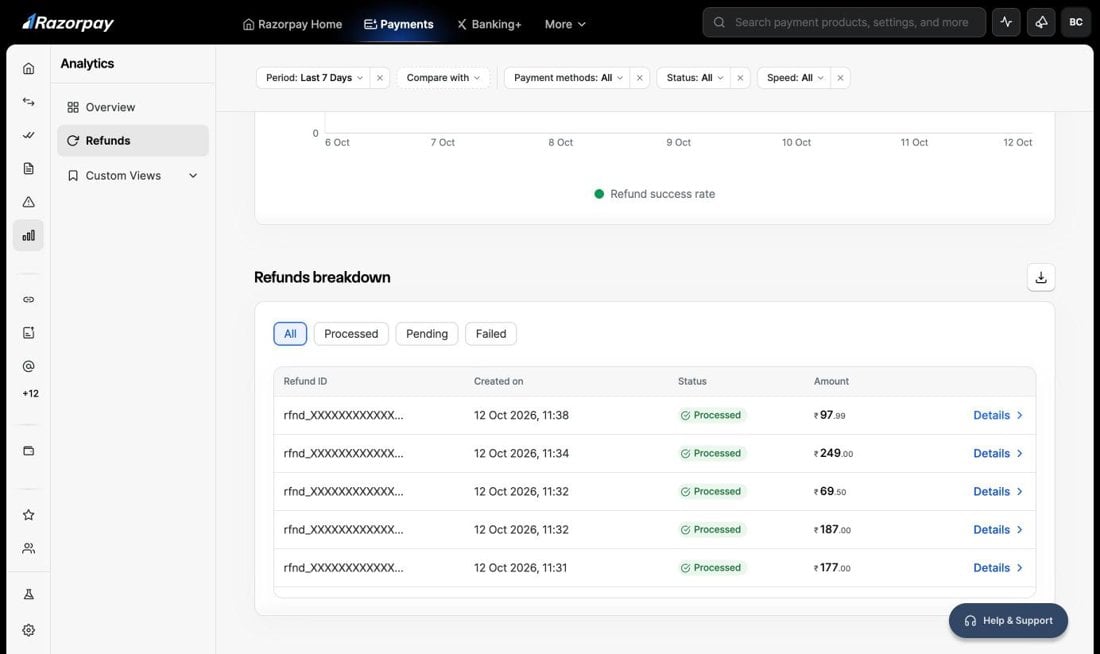Click the refund ID in the ₹69.50 row
The height and width of the screenshot is (654, 1100).
click(x=343, y=492)
